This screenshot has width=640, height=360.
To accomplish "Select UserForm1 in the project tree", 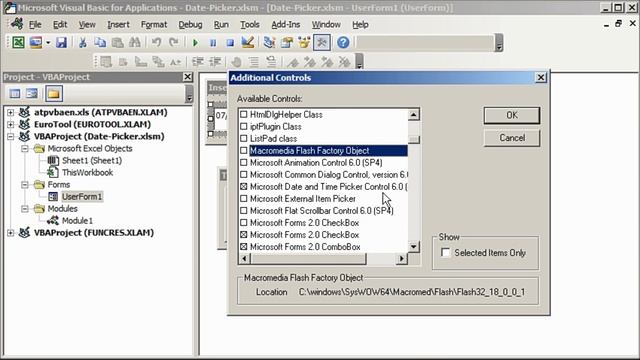I will (82, 197).
